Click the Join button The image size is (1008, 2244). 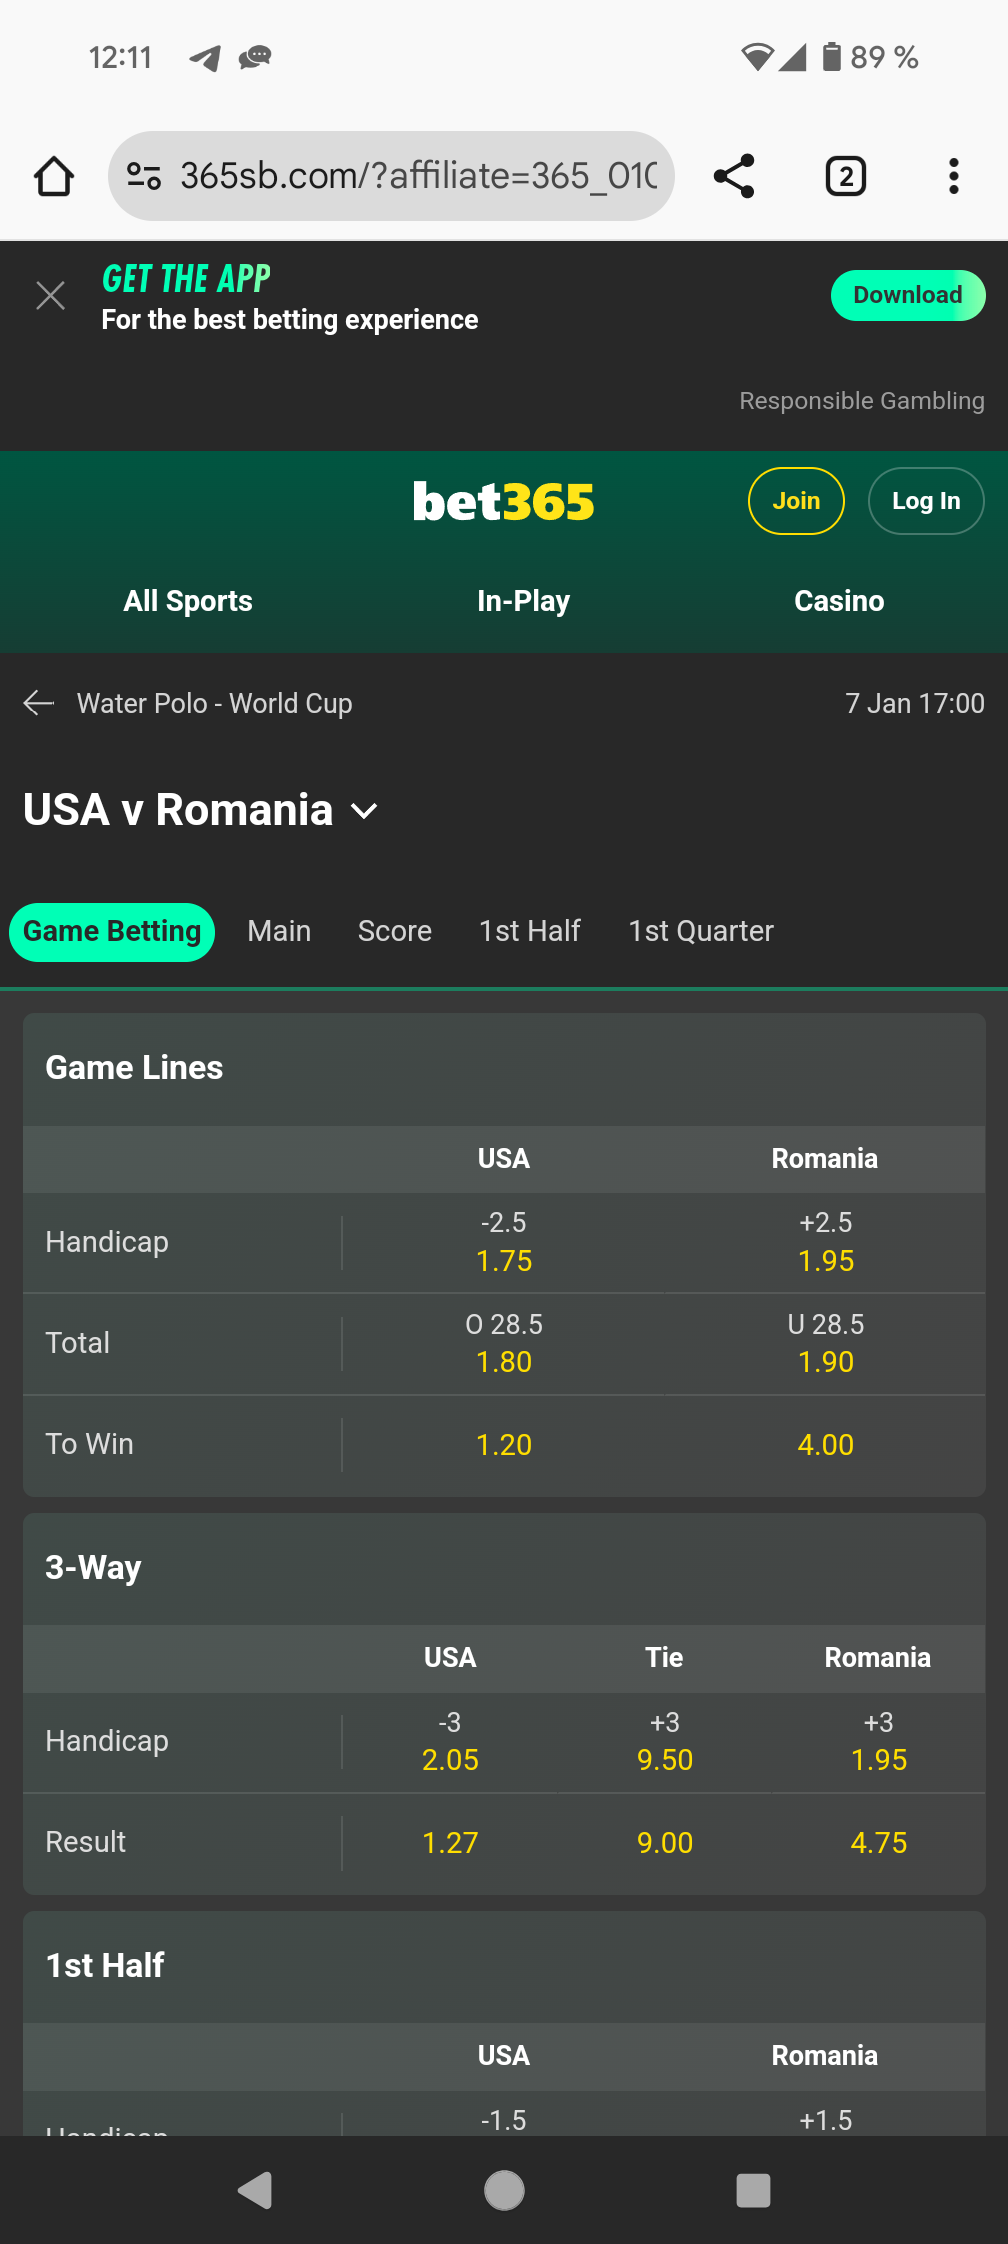pyautogui.click(x=796, y=501)
